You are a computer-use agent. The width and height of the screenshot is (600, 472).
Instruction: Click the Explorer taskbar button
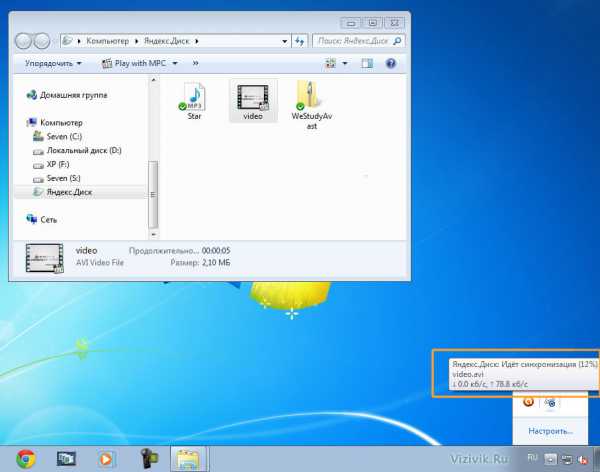(x=189, y=459)
